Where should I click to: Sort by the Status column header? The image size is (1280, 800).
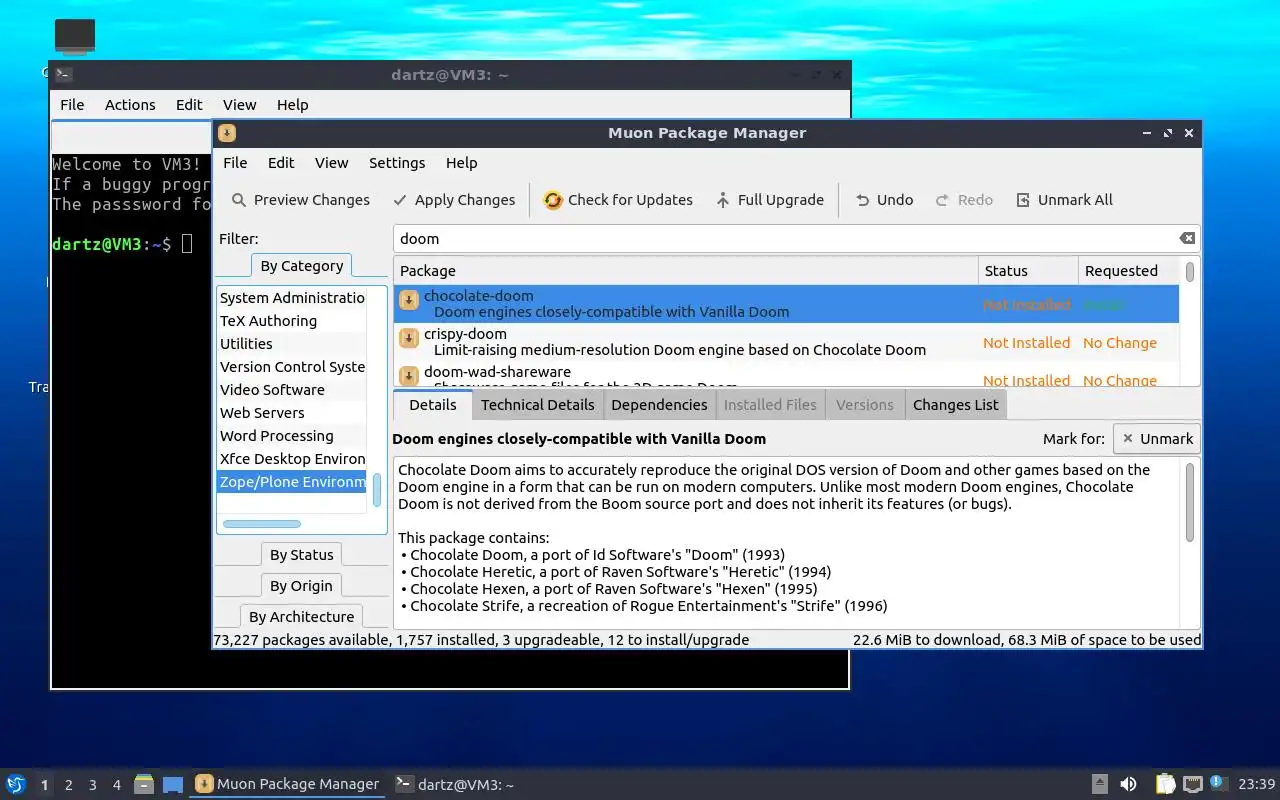point(1028,271)
